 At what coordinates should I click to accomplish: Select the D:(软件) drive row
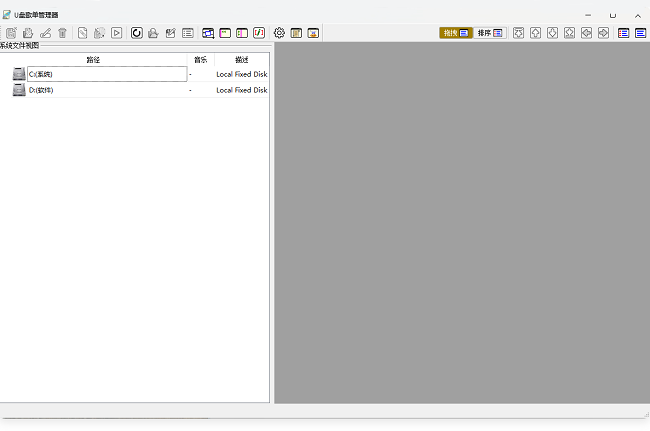coord(100,90)
